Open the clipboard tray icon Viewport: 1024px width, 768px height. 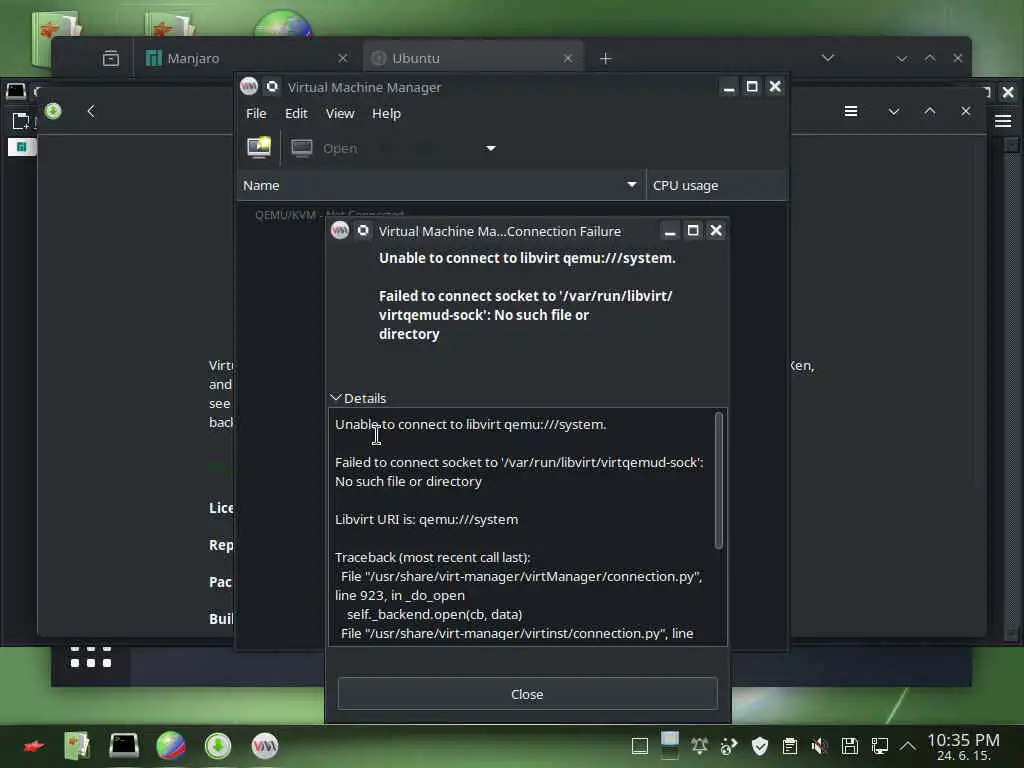point(790,745)
